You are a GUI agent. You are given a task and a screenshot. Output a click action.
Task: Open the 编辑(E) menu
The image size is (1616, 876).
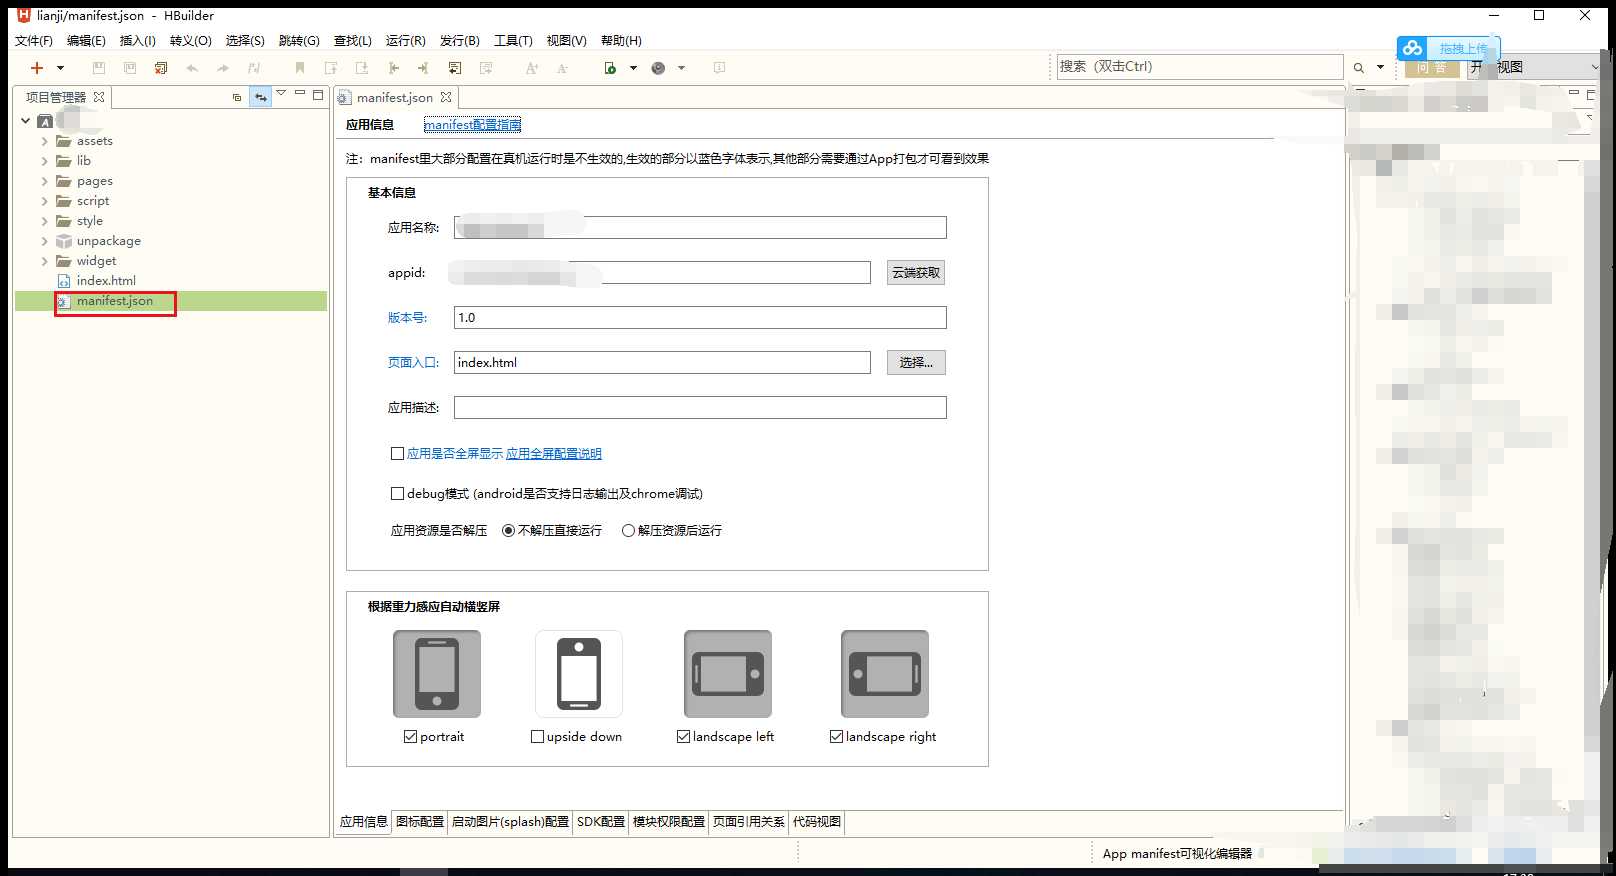[86, 40]
